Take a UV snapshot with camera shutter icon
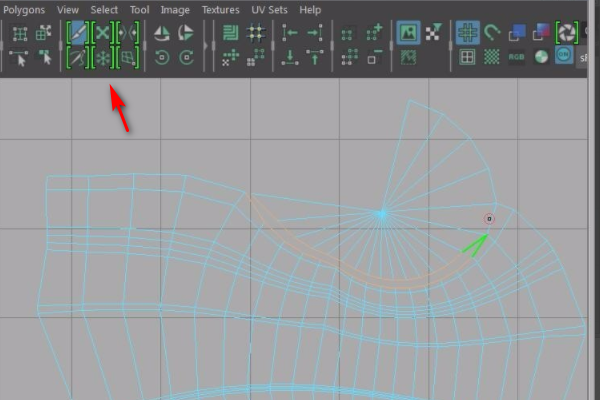600x400 pixels. 567,33
